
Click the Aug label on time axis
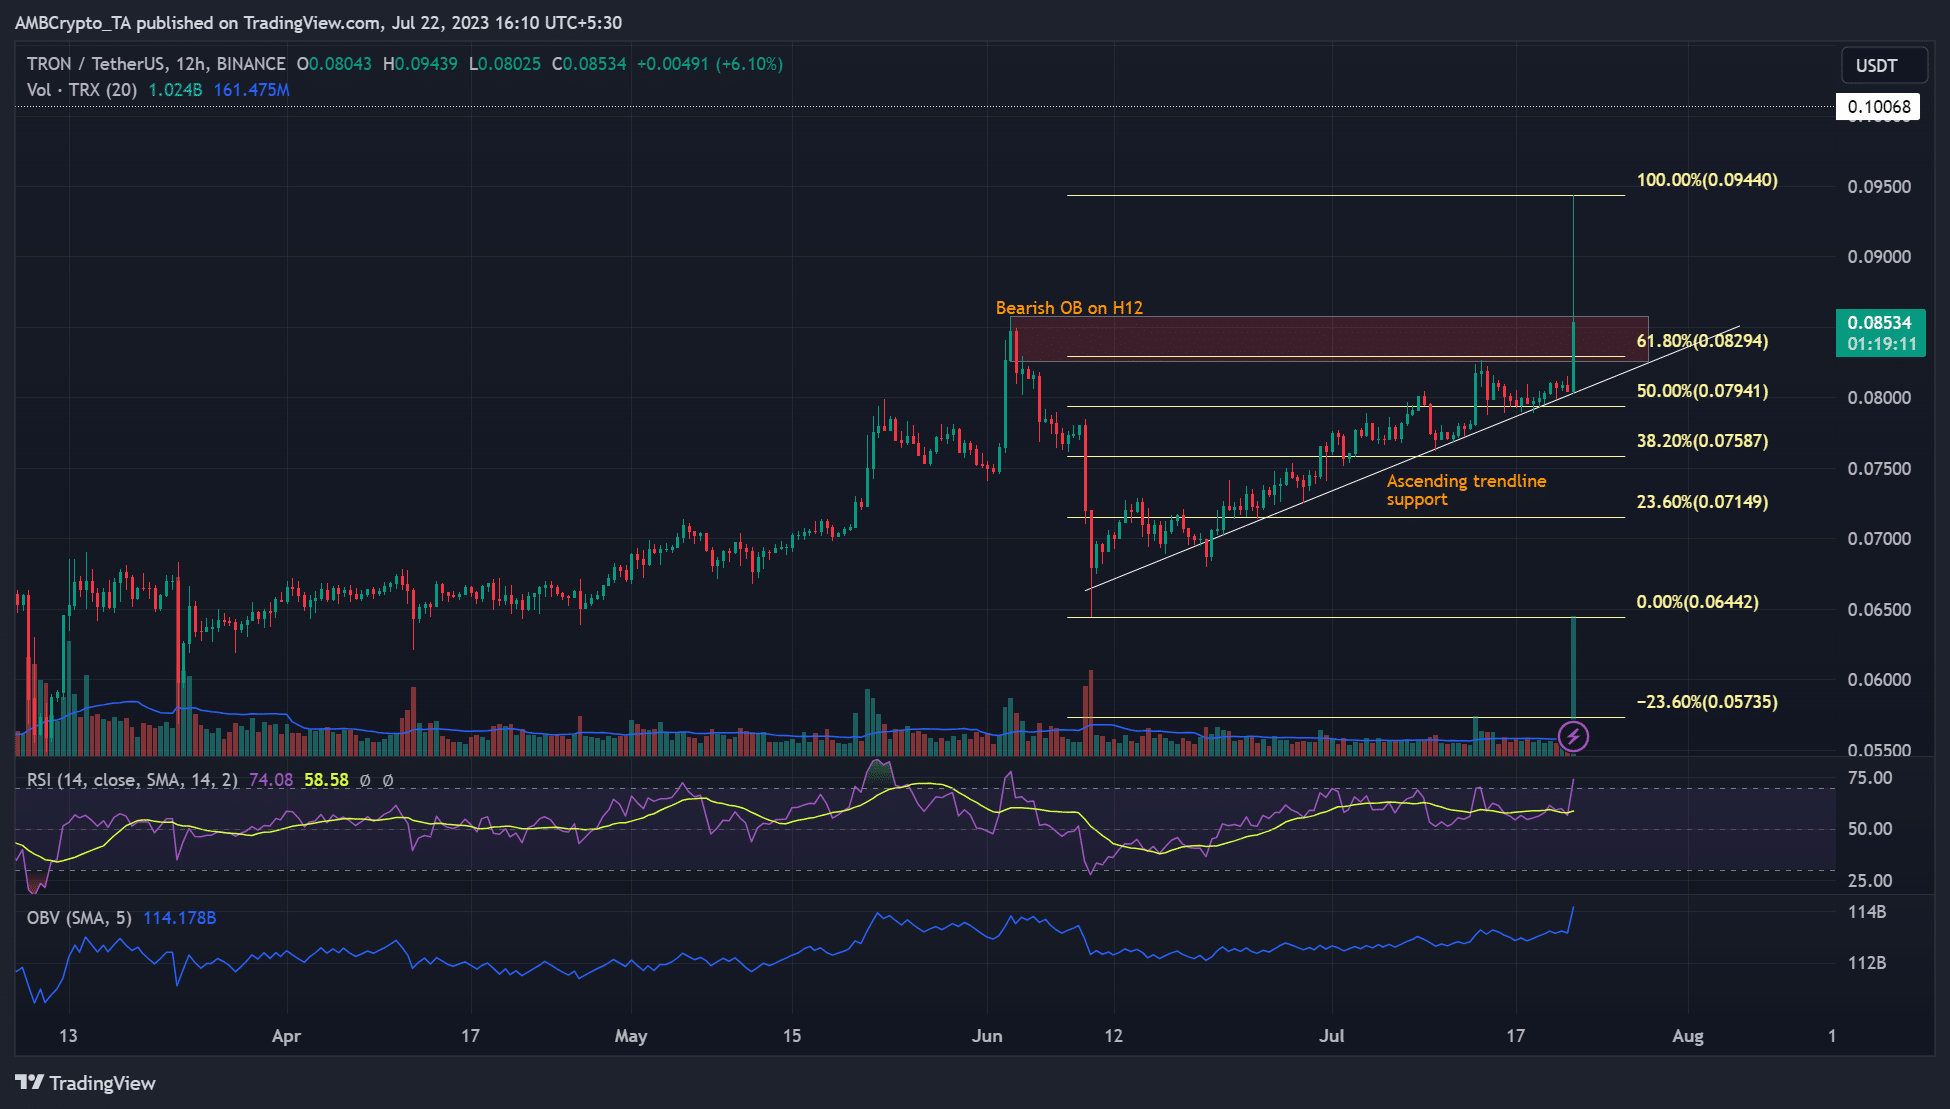pos(1687,1036)
